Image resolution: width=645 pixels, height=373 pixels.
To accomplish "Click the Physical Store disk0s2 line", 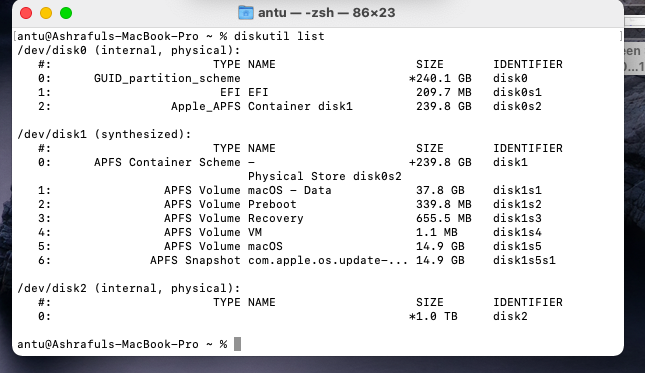I will tap(325, 176).
